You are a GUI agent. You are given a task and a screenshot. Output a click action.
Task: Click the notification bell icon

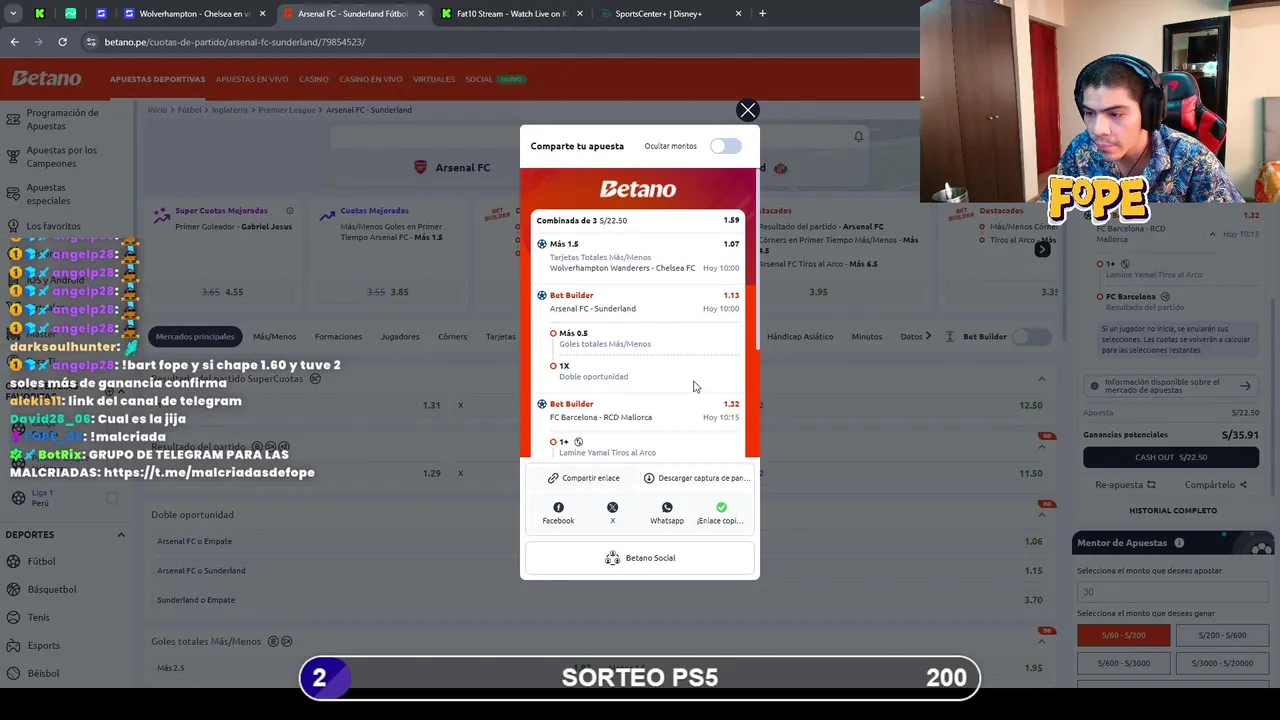click(858, 137)
